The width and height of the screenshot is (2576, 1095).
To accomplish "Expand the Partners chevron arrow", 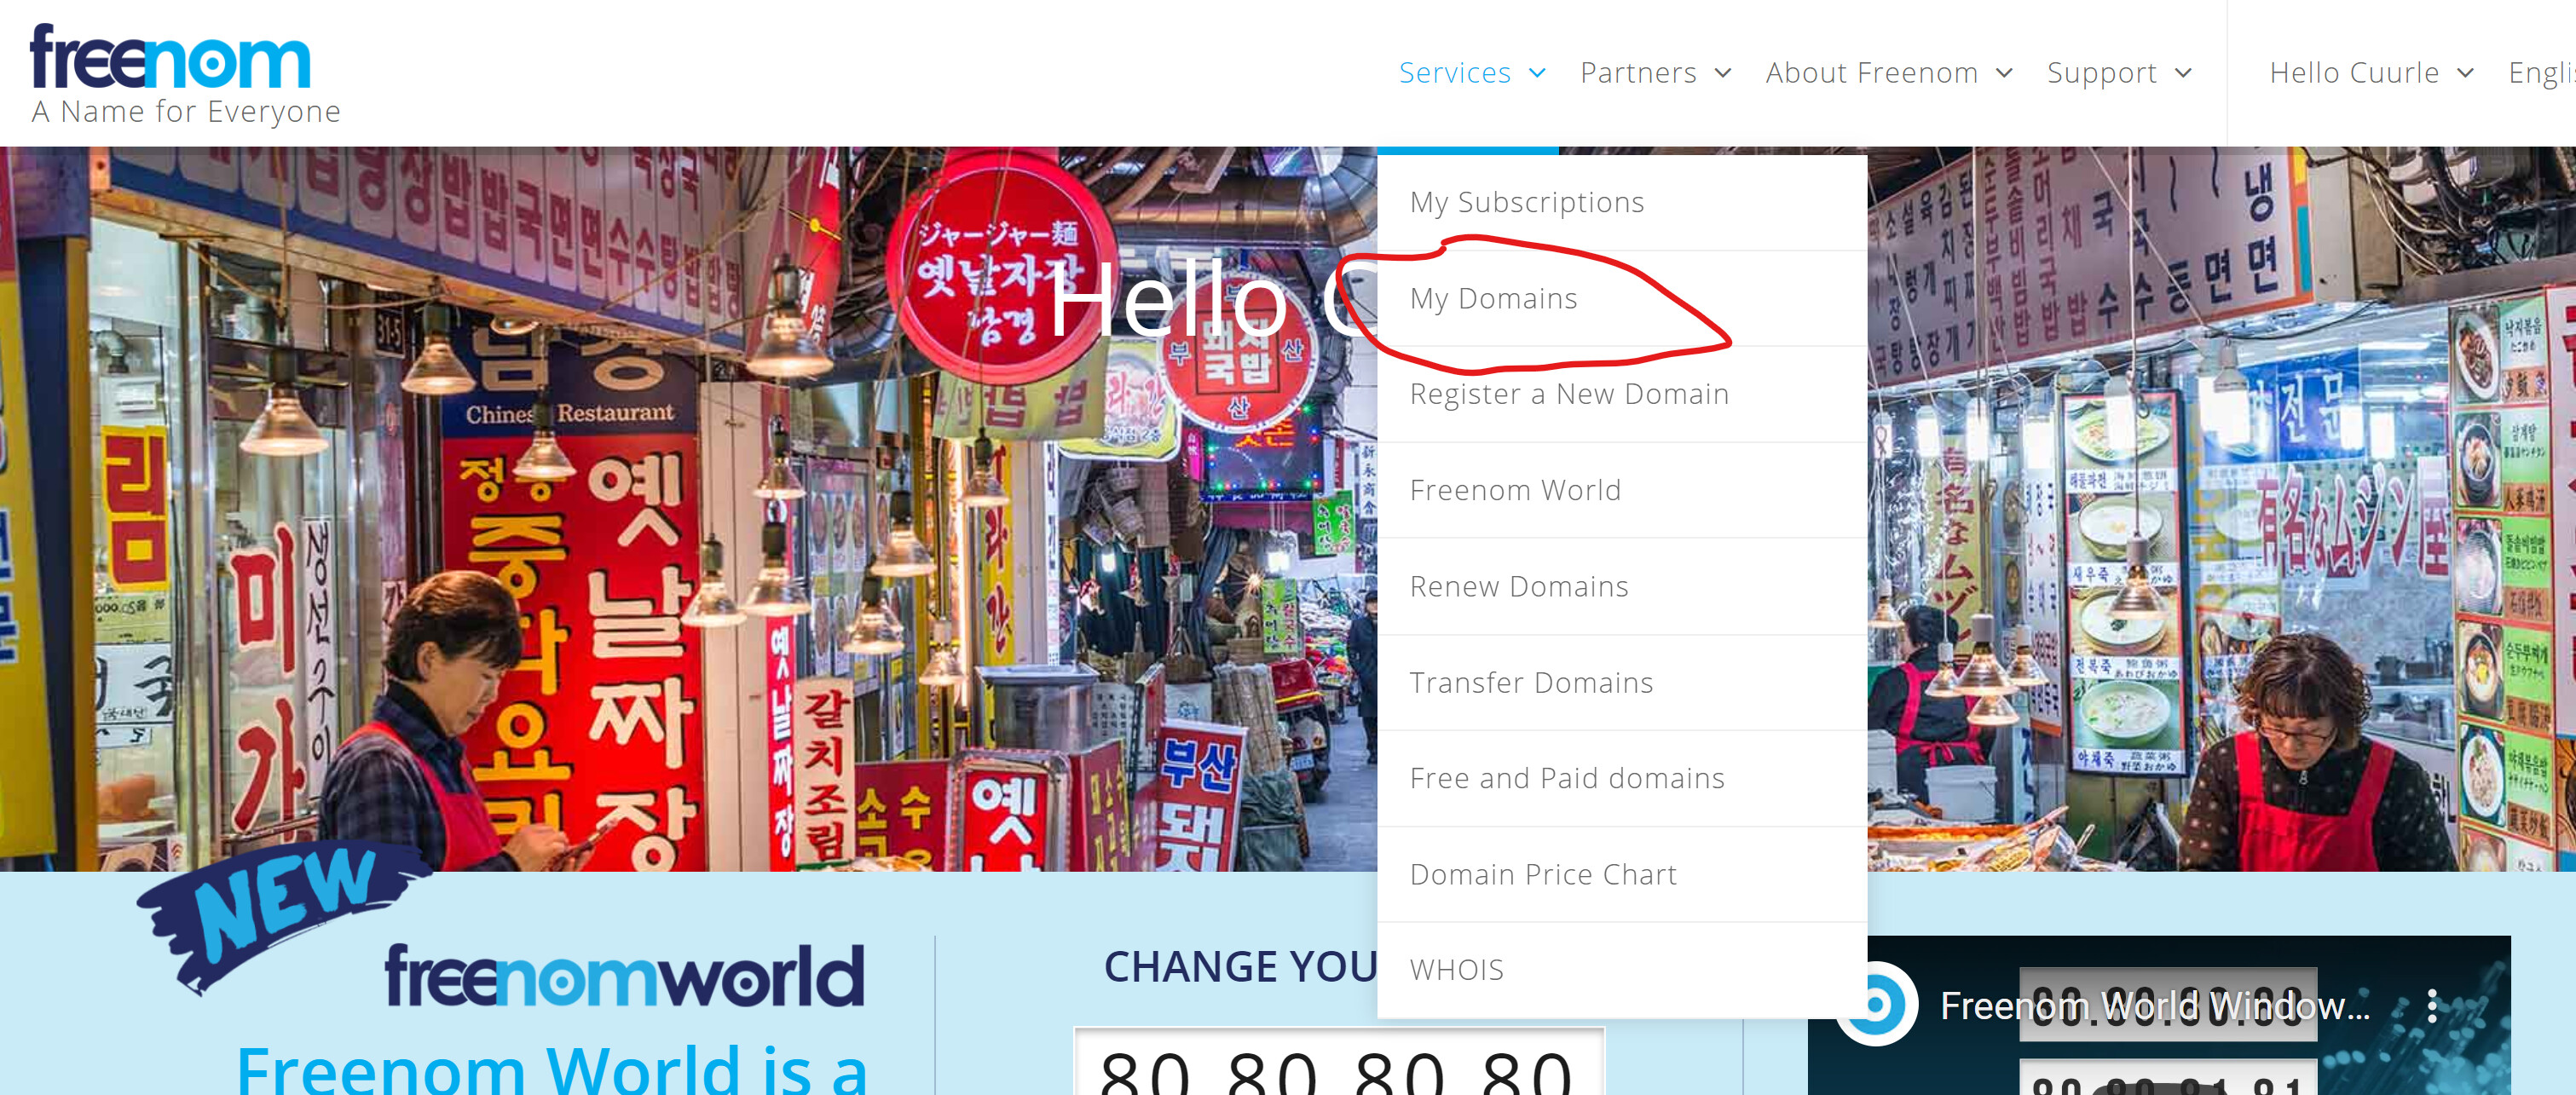I will coord(1723,73).
